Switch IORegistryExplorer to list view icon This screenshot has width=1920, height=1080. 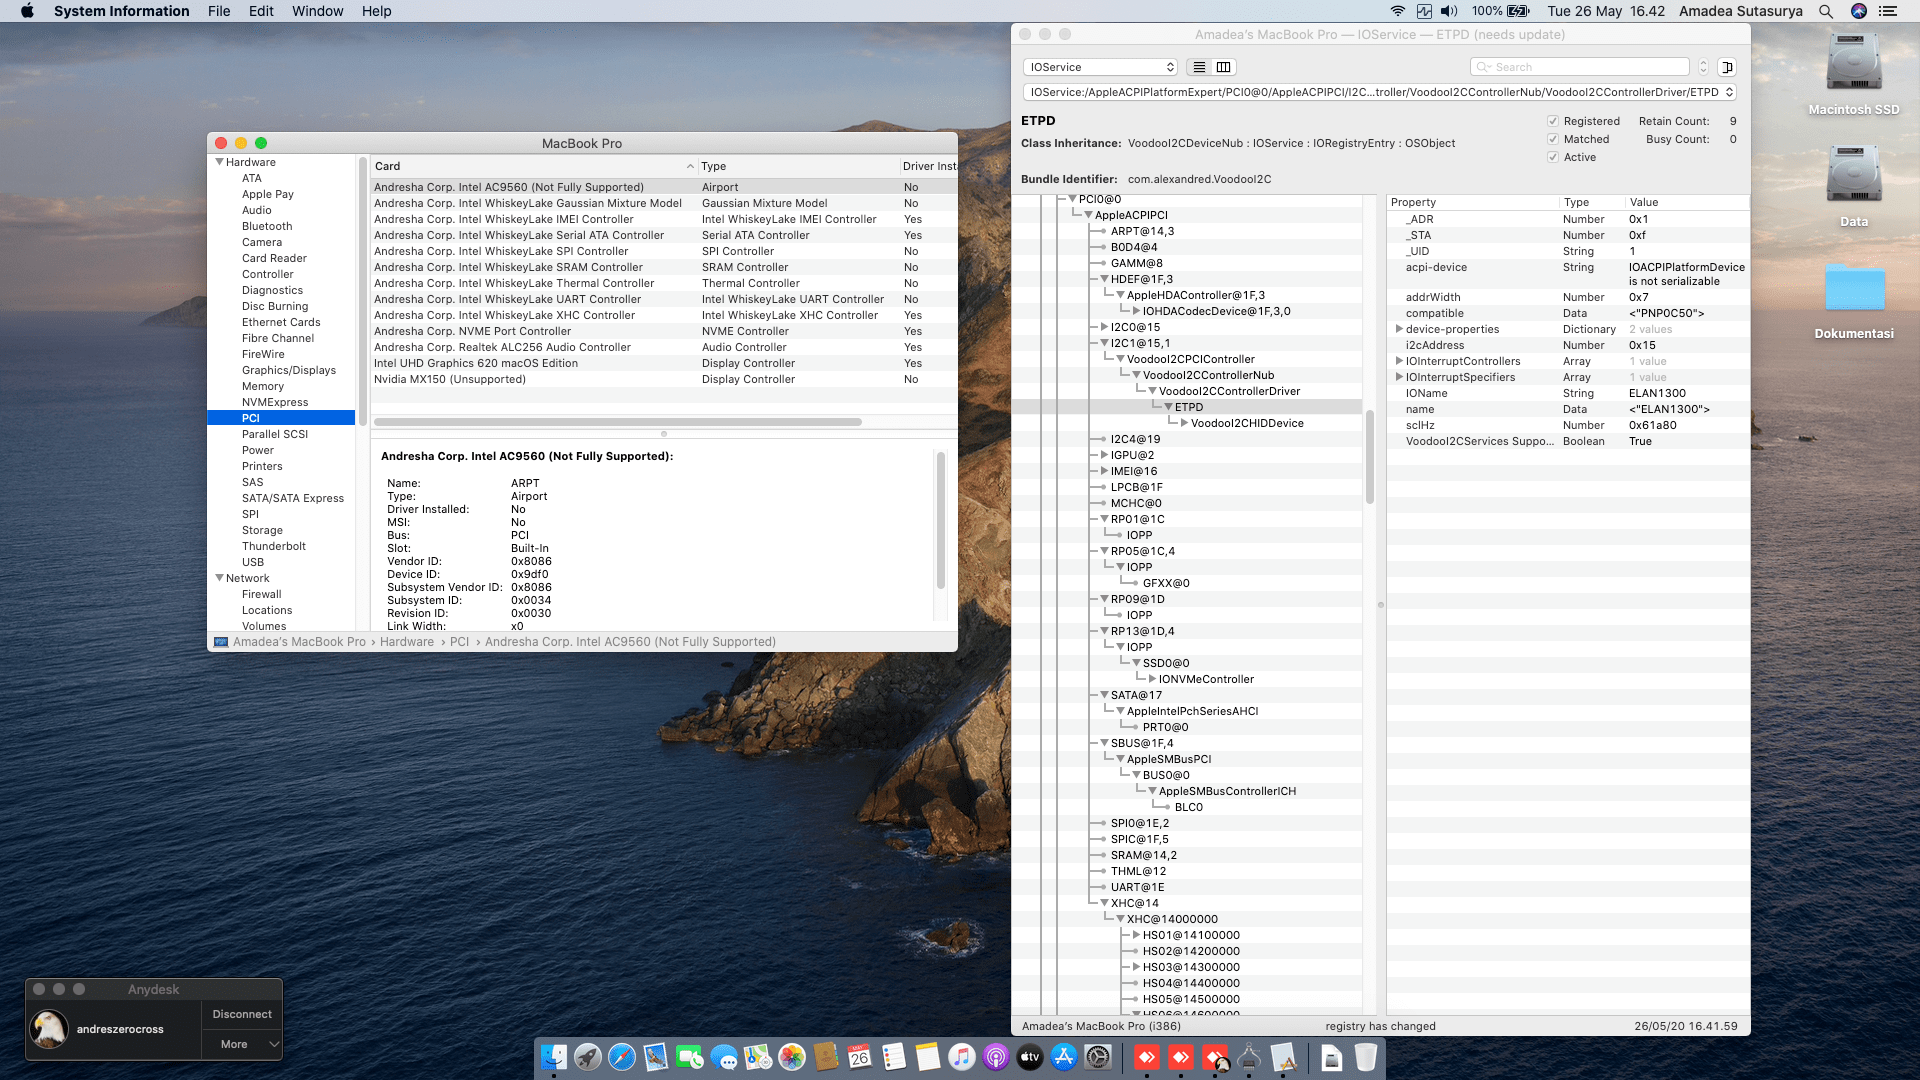(x=1199, y=67)
